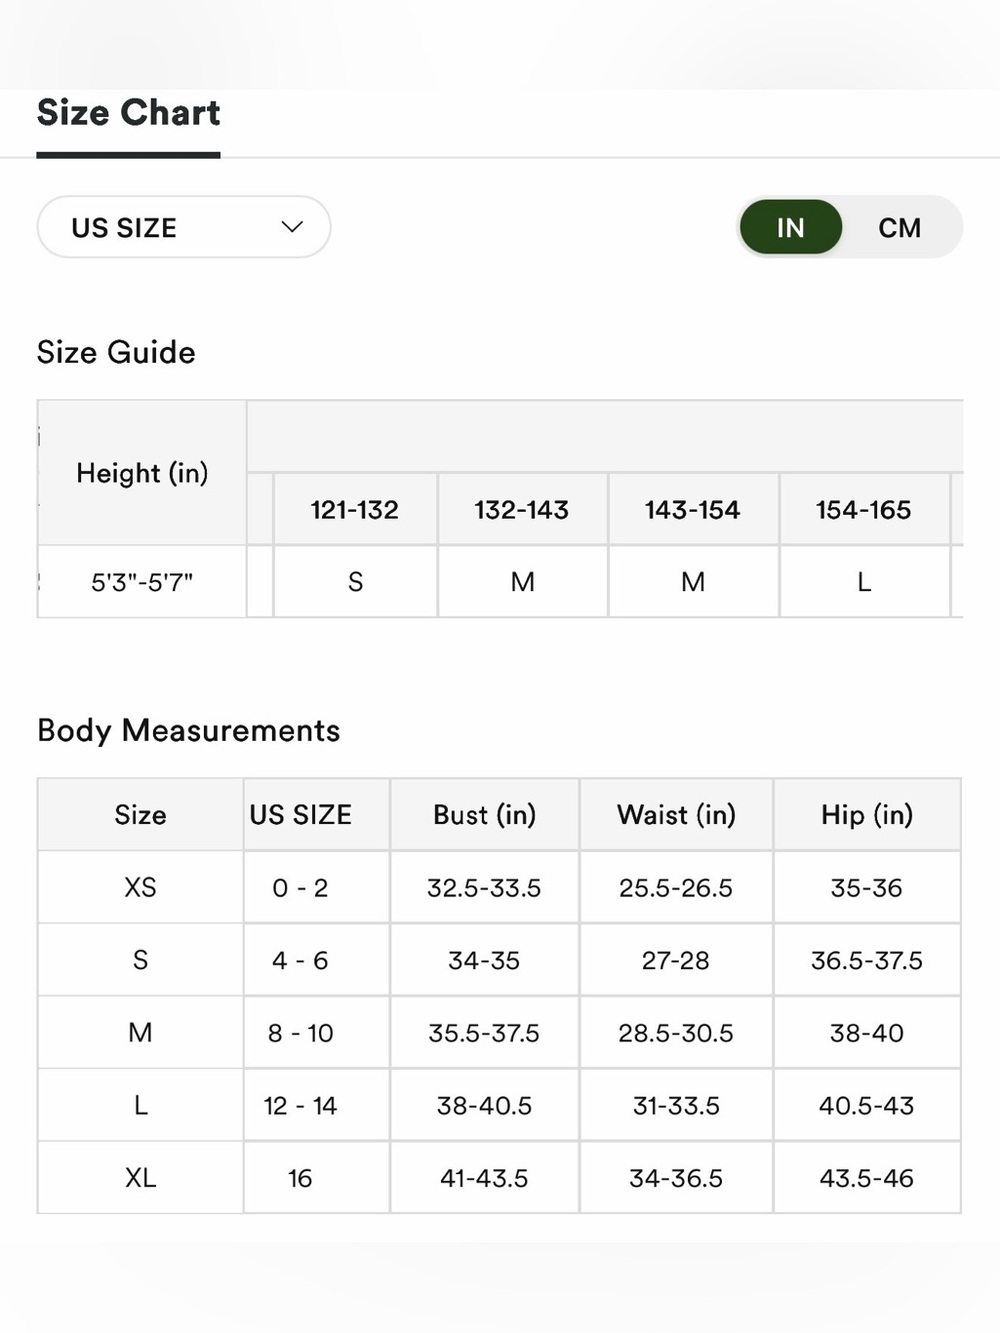
Task: Click the Size Guide heading
Action: [x=116, y=352]
